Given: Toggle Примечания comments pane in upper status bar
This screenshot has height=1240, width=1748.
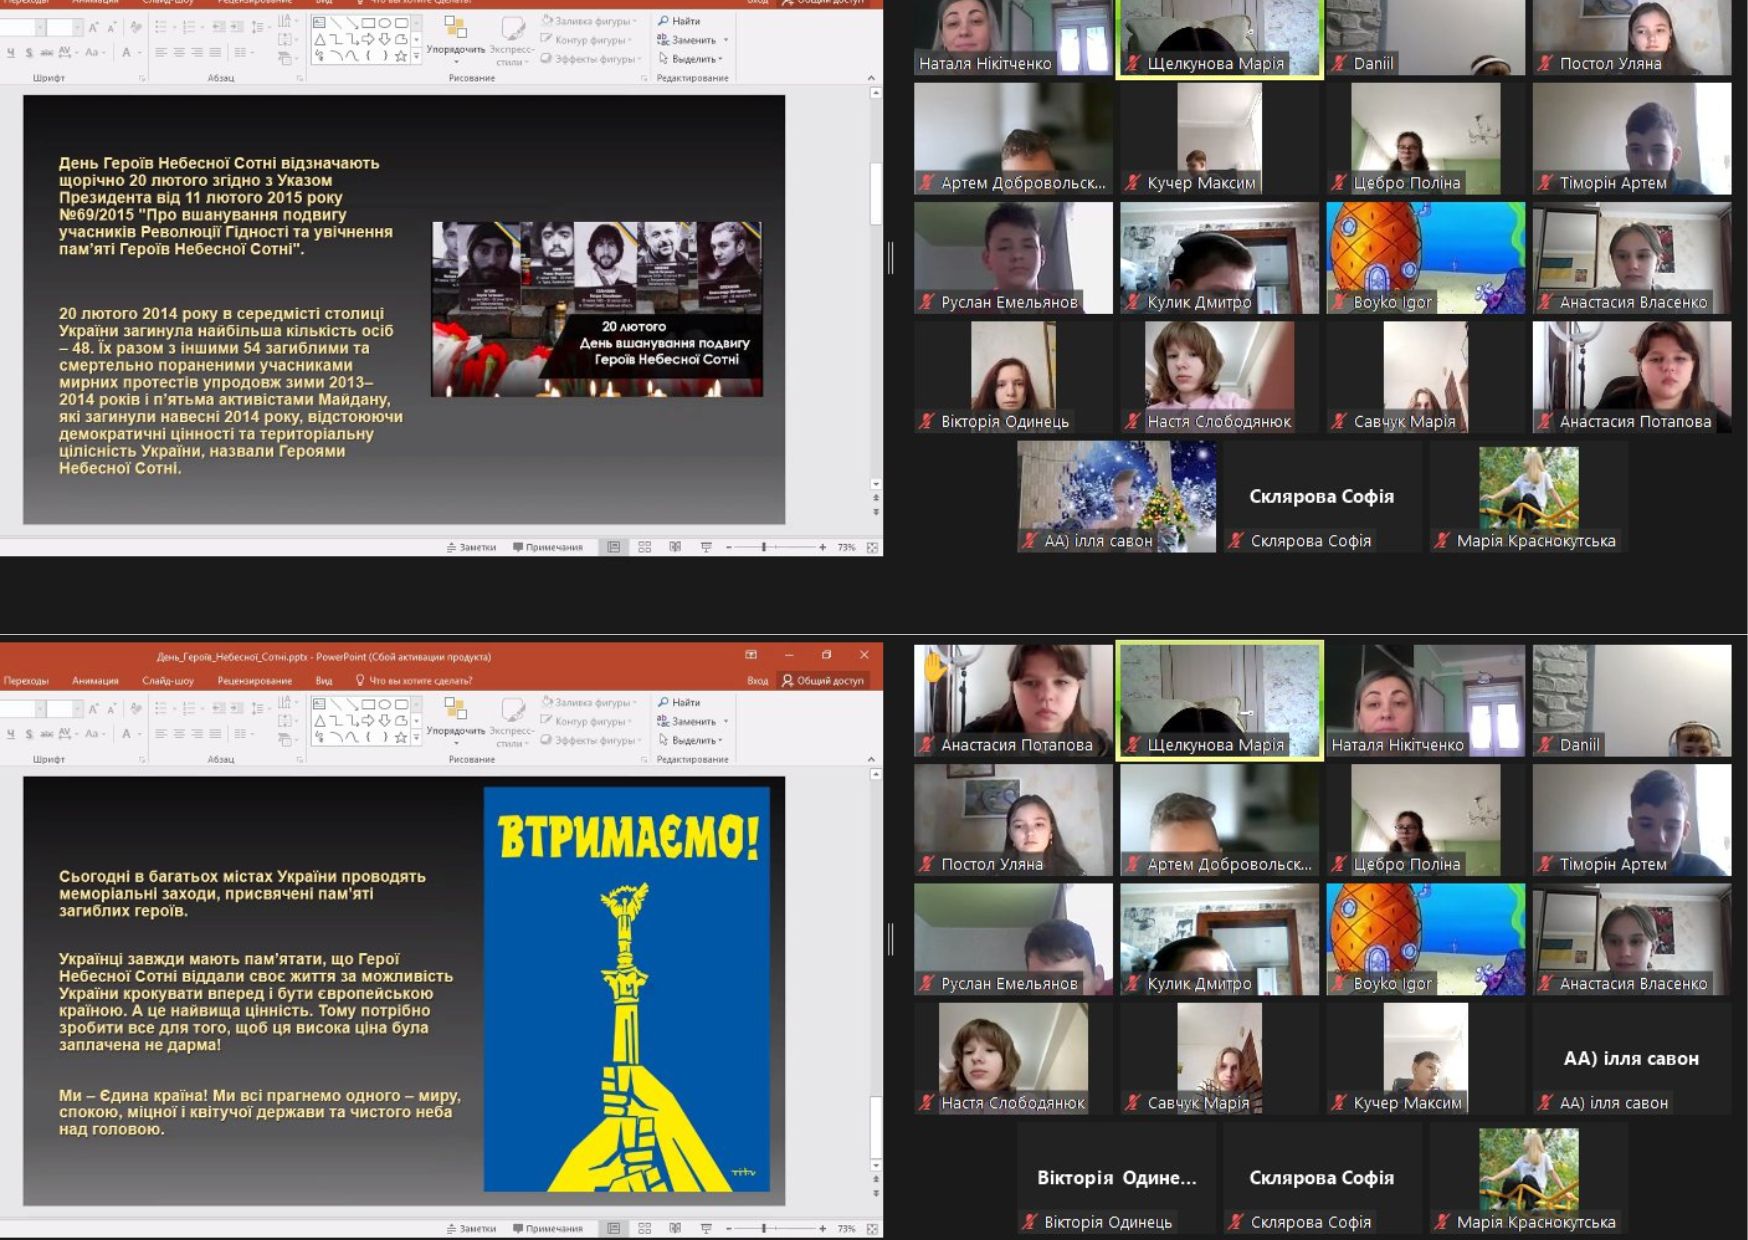Looking at the screenshot, I should (547, 547).
